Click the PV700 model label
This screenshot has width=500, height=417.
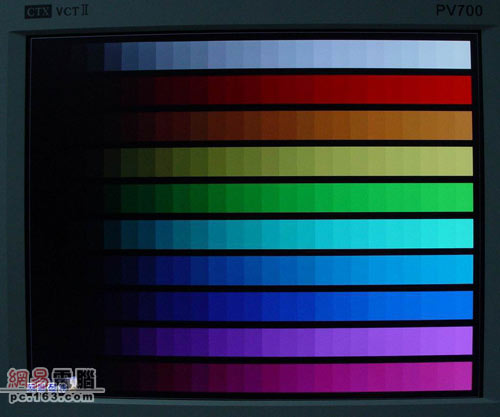pyautogui.click(x=459, y=11)
